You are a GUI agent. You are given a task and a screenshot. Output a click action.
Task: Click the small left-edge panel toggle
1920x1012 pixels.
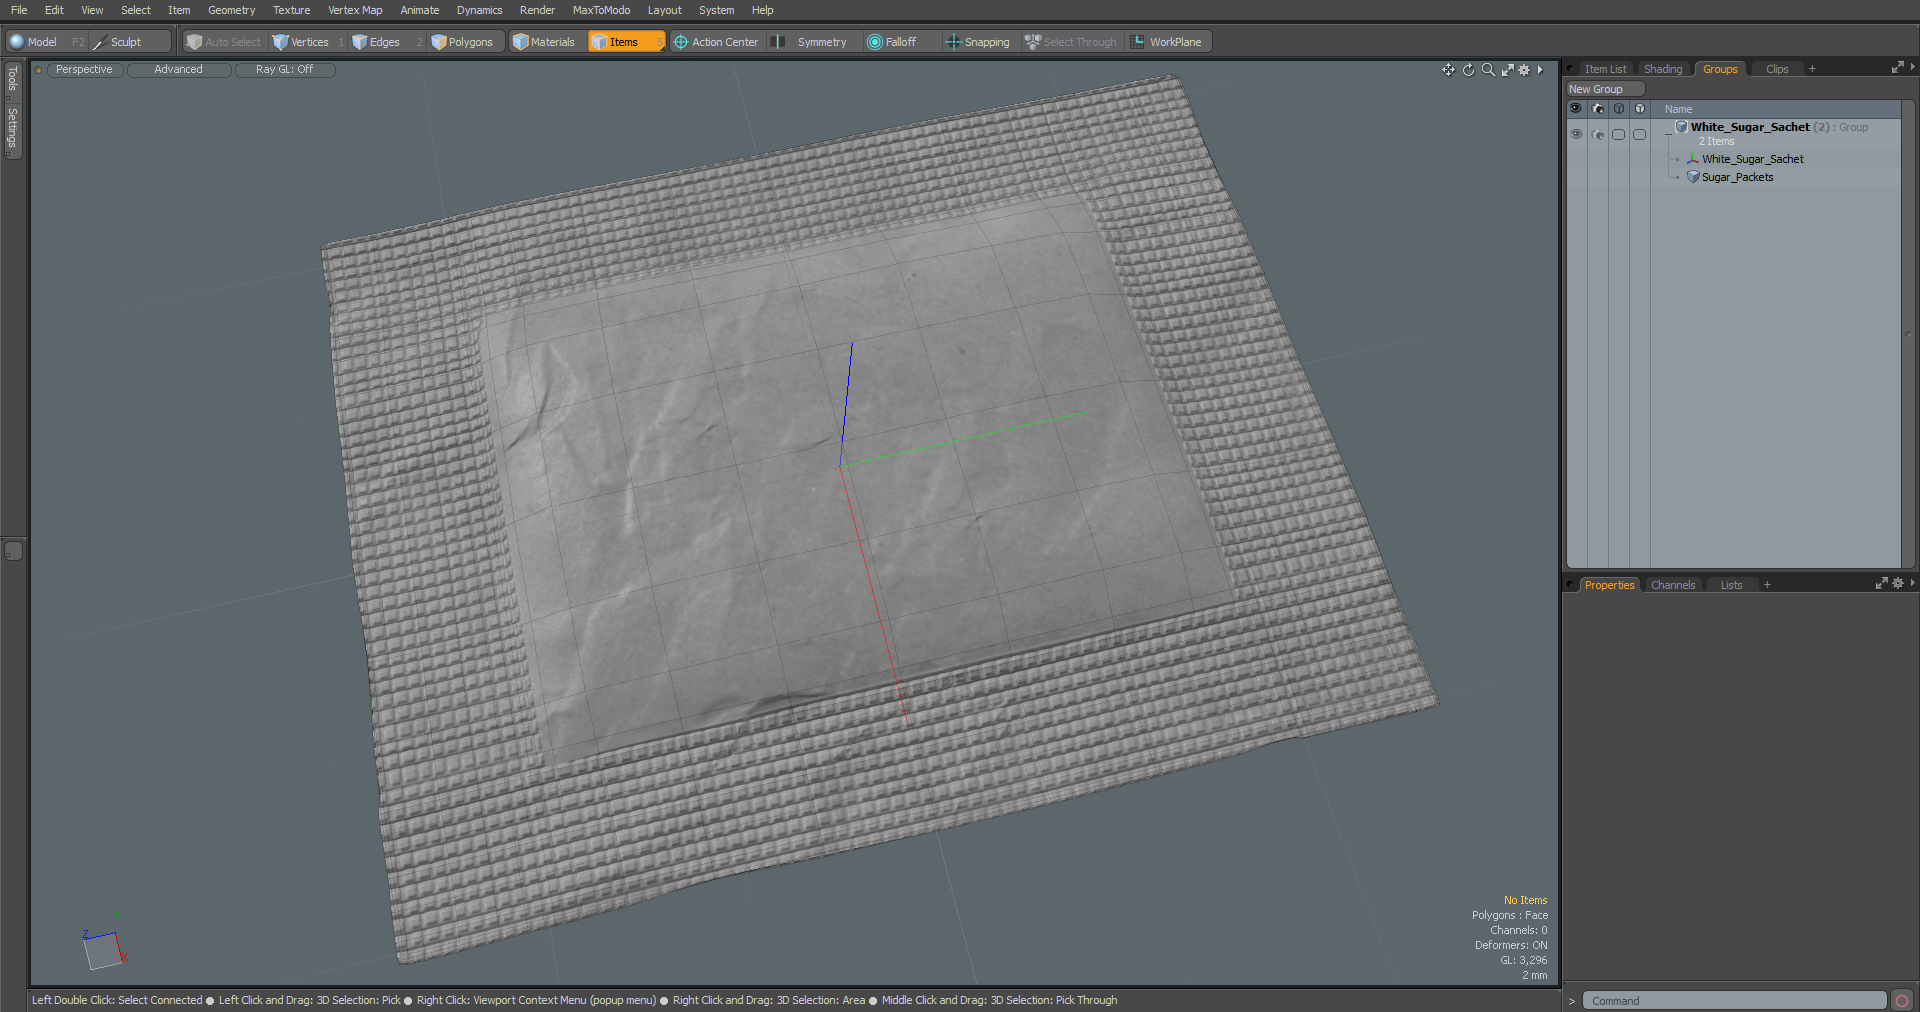12,551
